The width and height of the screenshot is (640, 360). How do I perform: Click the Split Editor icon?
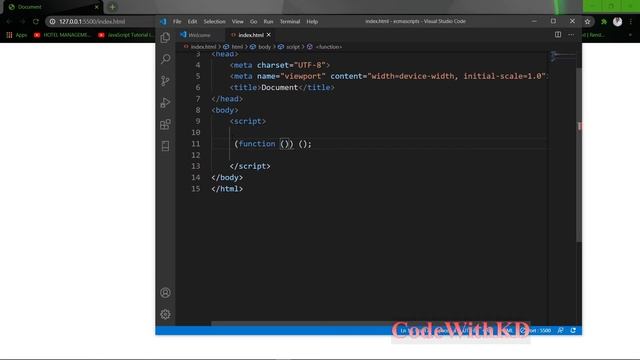click(x=558, y=35)
